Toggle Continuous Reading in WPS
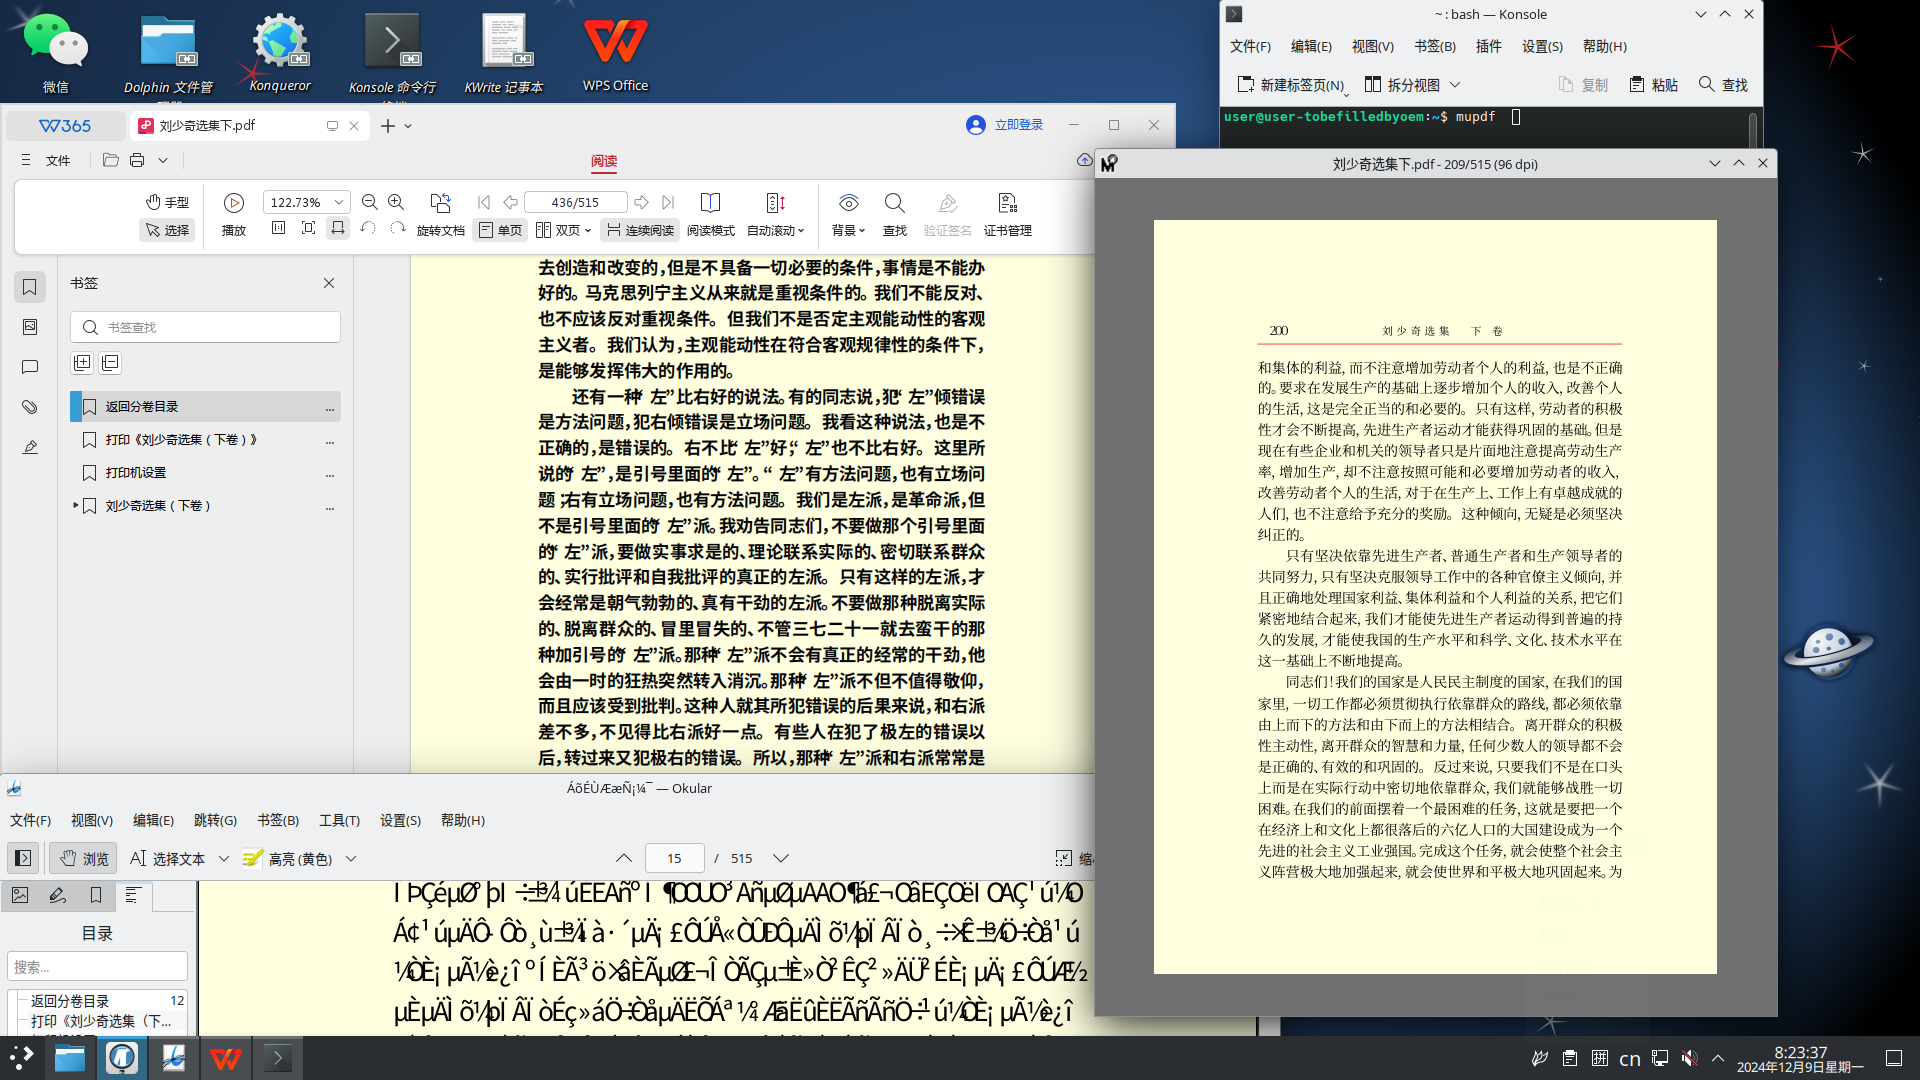Image resolution: width=1920 pixels, height=1080 pixels. tap(640, 230)
